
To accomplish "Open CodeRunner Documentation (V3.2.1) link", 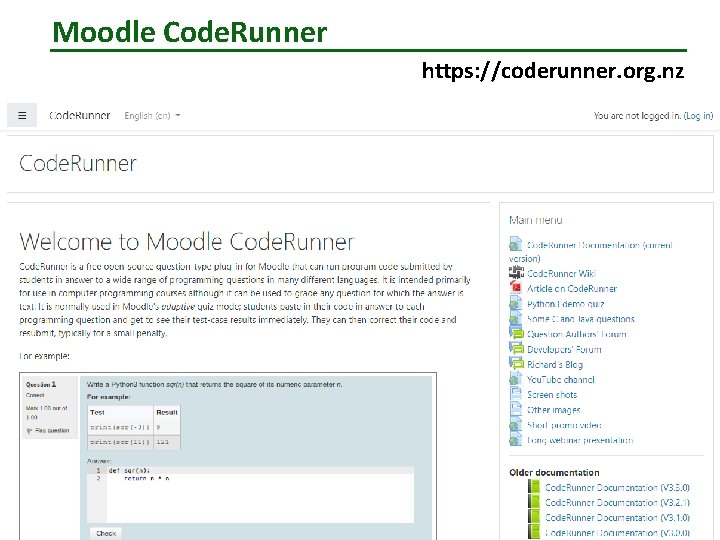I will pyautogui.click(x=617, y=503).
